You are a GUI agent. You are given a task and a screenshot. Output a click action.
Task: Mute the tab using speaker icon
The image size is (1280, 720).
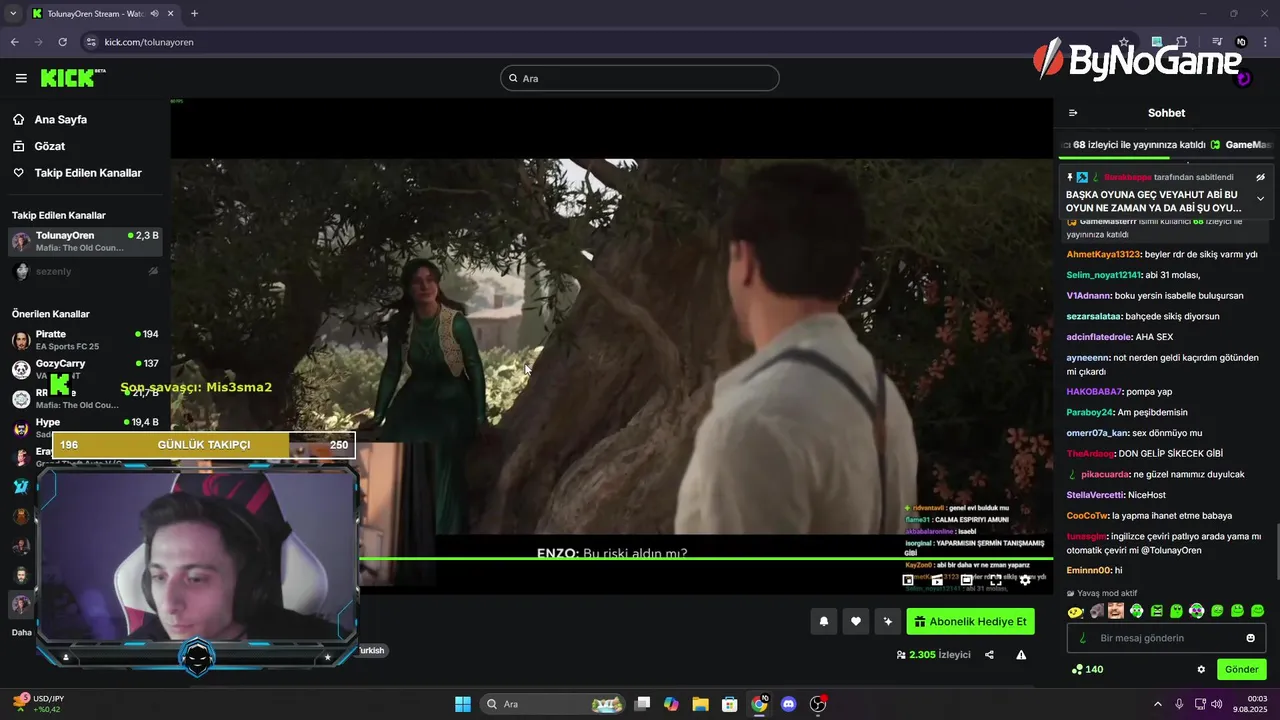click(154, 14)
